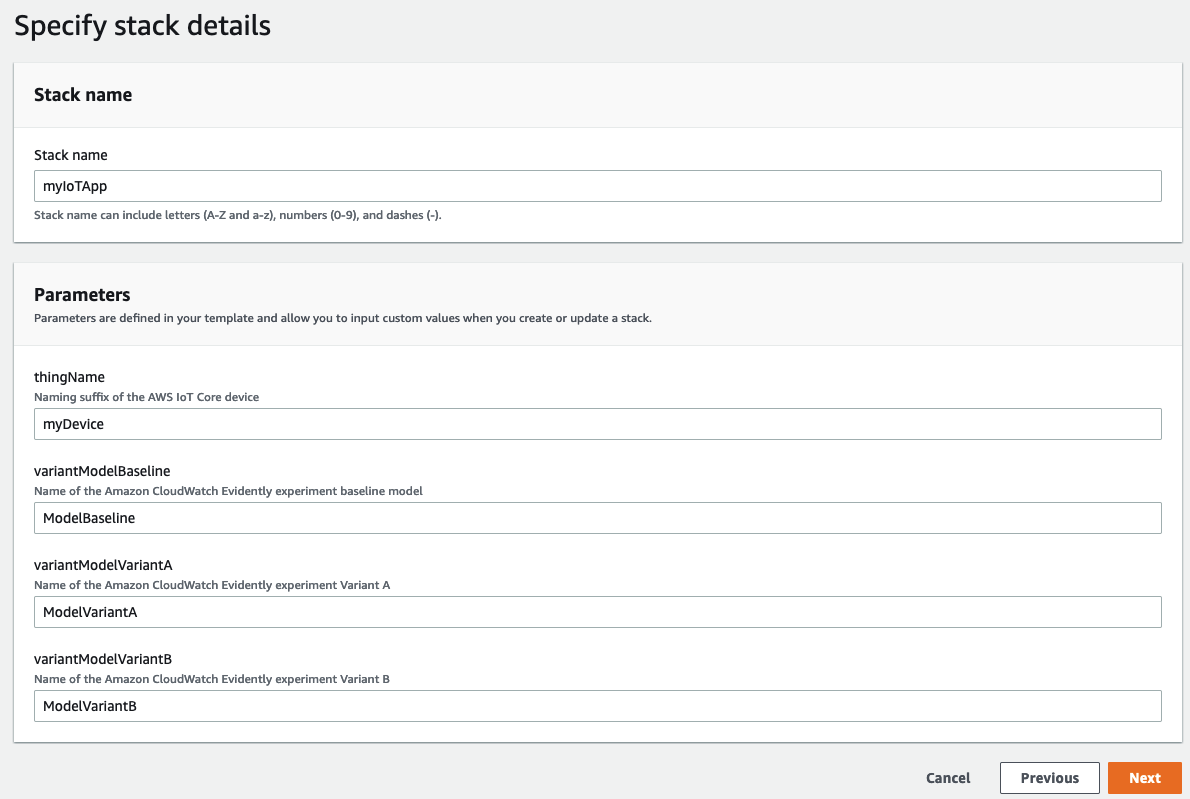This screenshot has width=1190, height=799.
Task: Focus the ModelVariantA input field
Action: pos(595,612)
